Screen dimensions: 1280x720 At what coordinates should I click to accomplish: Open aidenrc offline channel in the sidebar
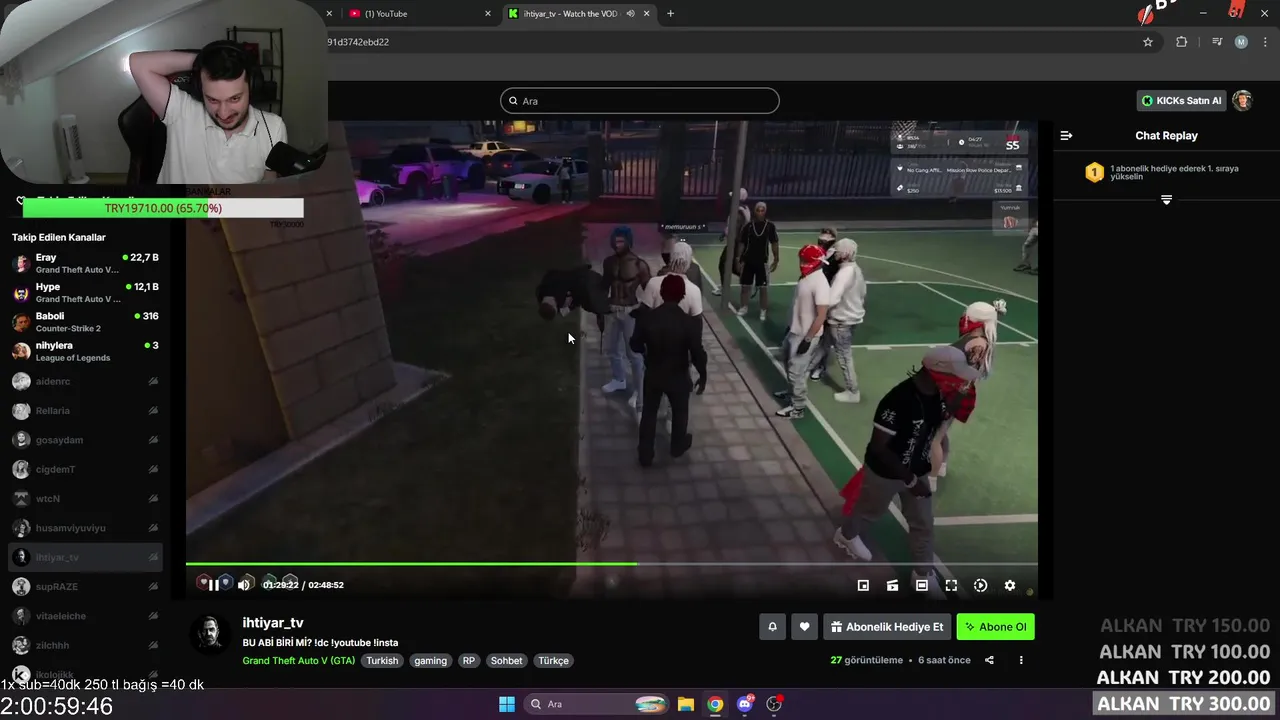(x=86, y=381)
